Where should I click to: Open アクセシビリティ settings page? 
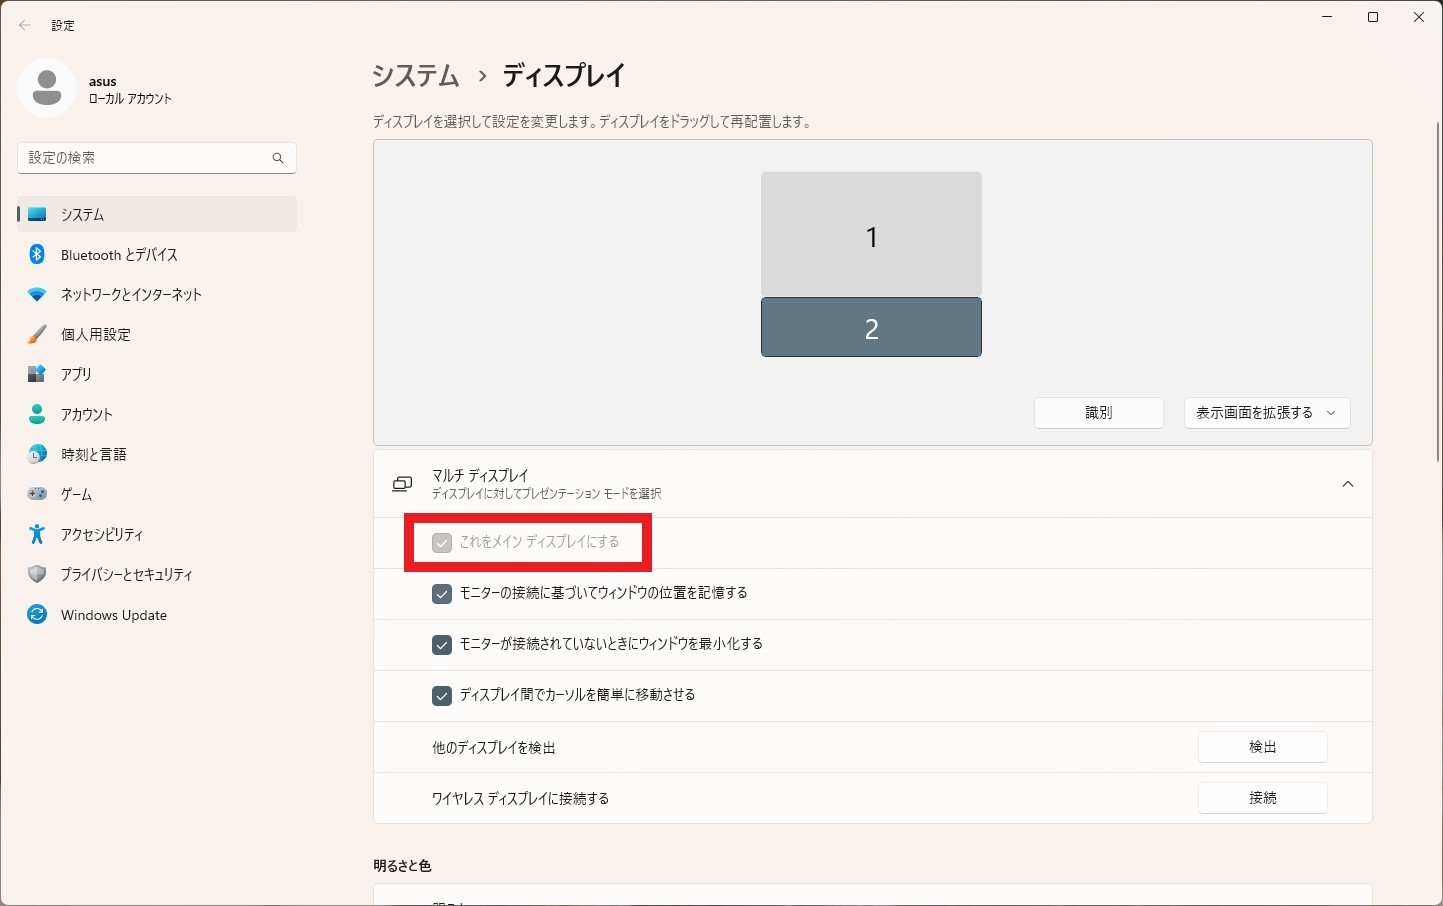click(x=102, y=535)
